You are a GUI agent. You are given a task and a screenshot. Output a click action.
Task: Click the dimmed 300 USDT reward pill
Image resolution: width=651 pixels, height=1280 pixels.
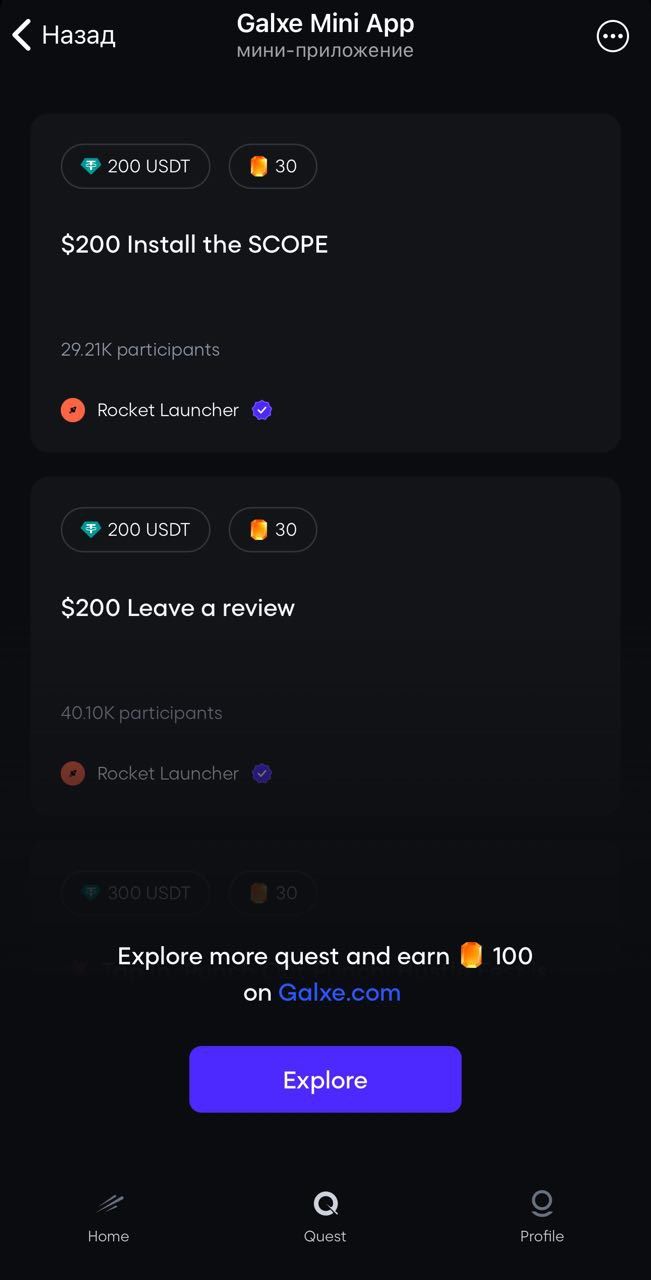coord(135,893)
